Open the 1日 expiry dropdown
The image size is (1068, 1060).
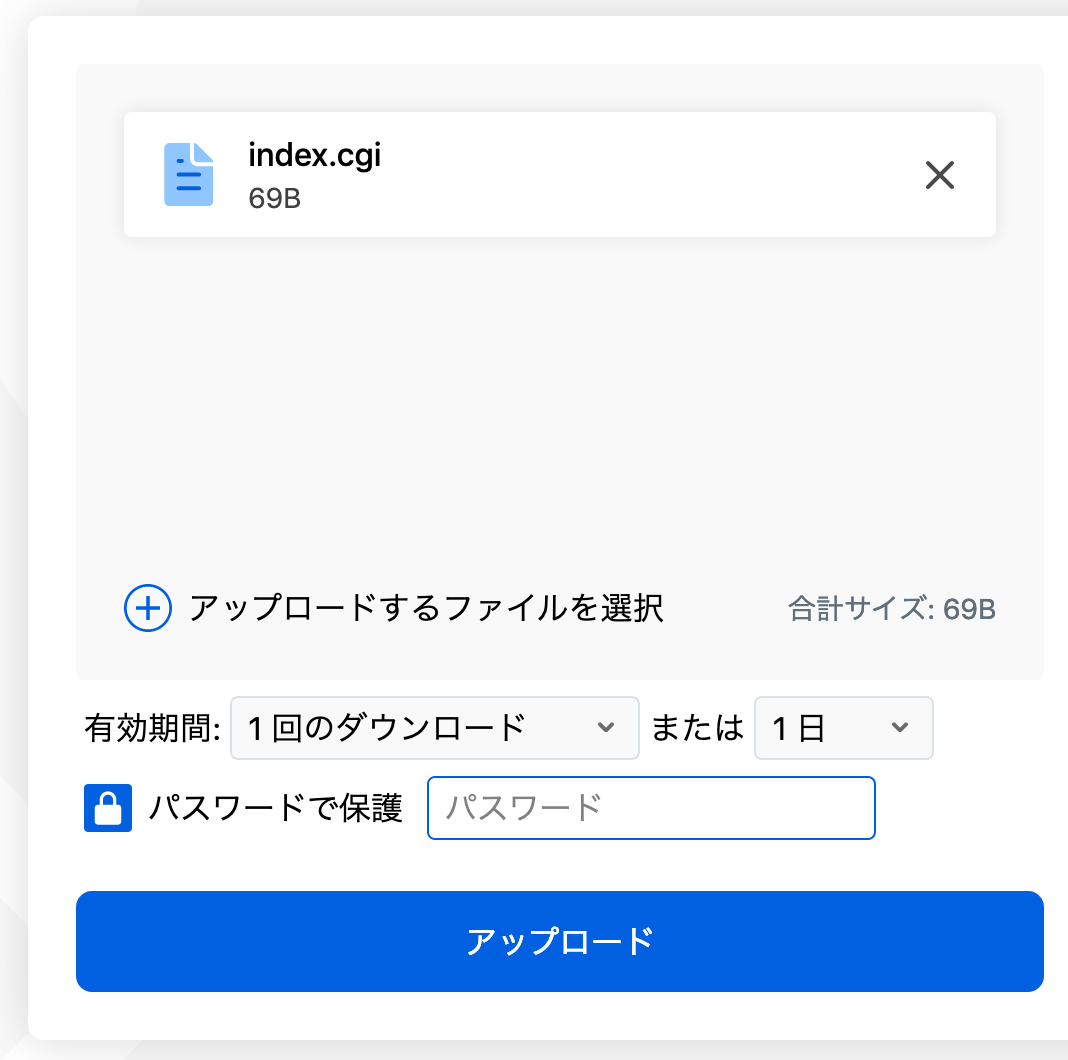pyautogui.click(x=843, y=728)
